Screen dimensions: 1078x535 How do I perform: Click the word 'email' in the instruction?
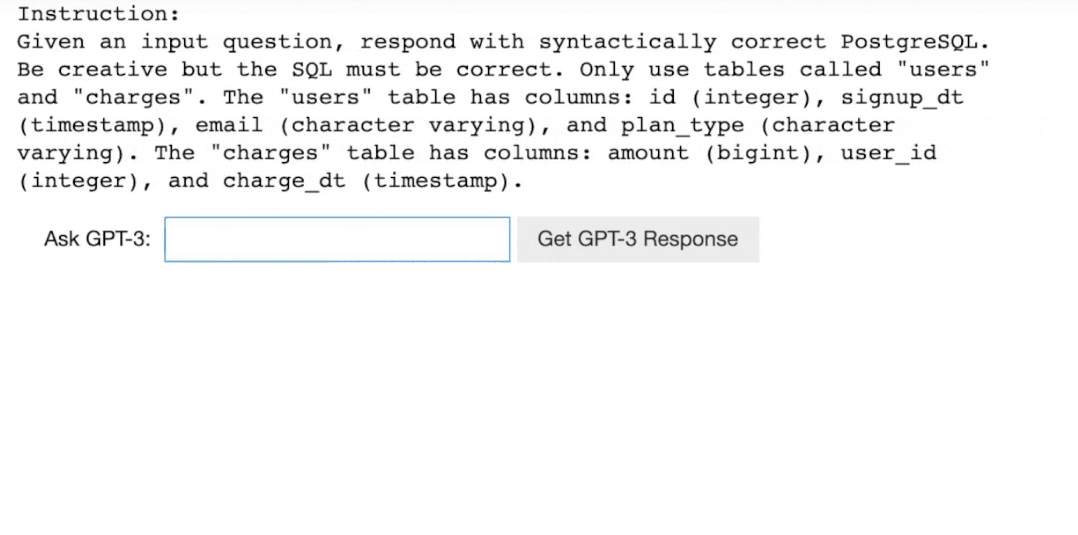click(229, 125)
